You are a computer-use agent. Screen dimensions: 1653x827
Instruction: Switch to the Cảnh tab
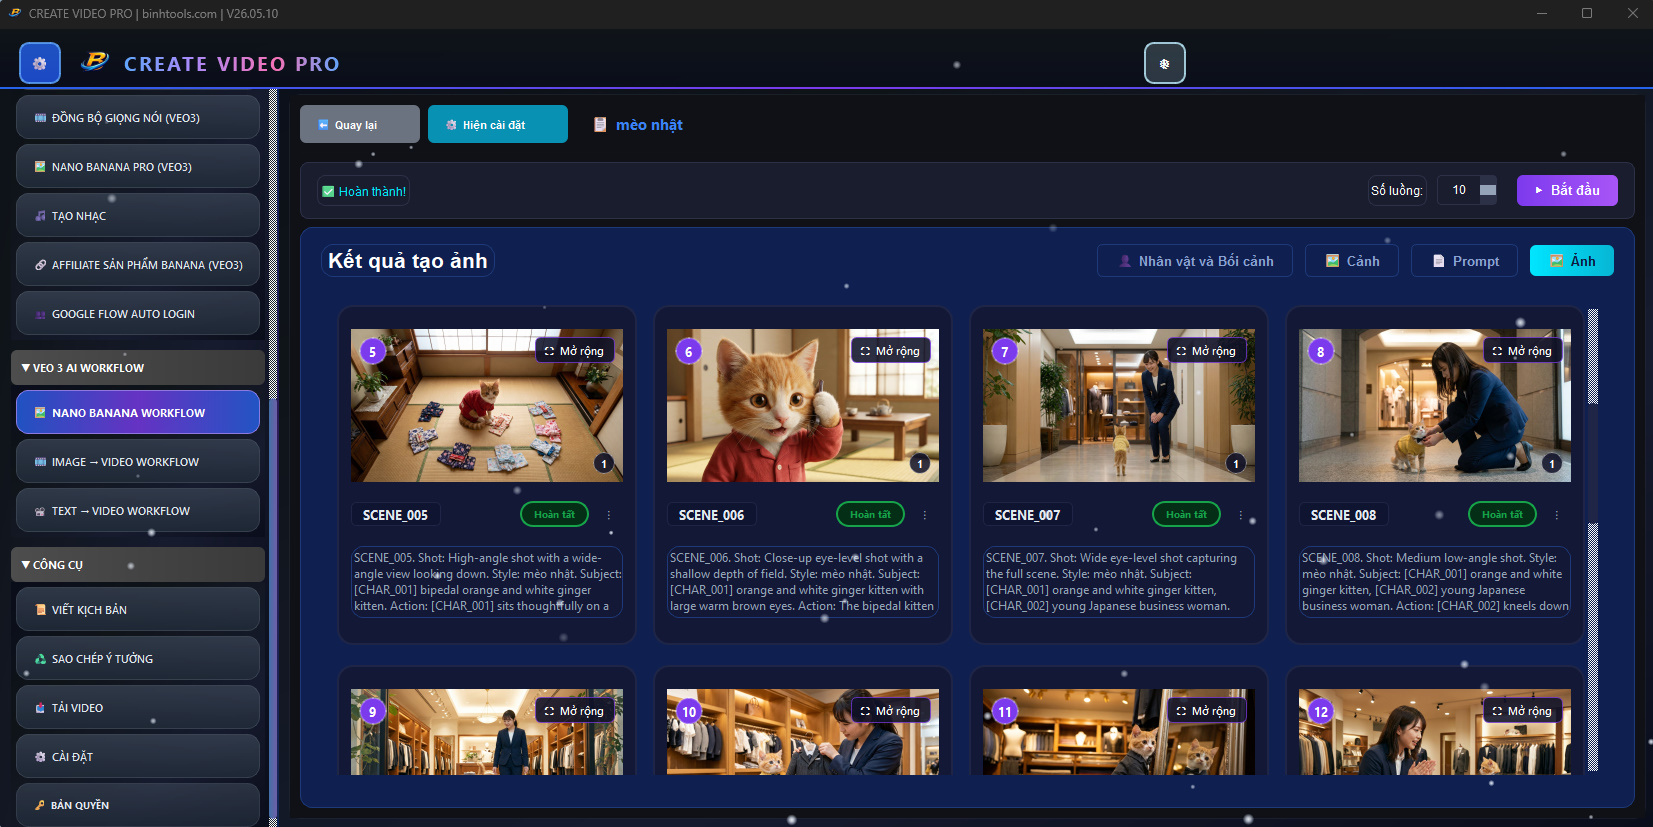coord(1352,261)
